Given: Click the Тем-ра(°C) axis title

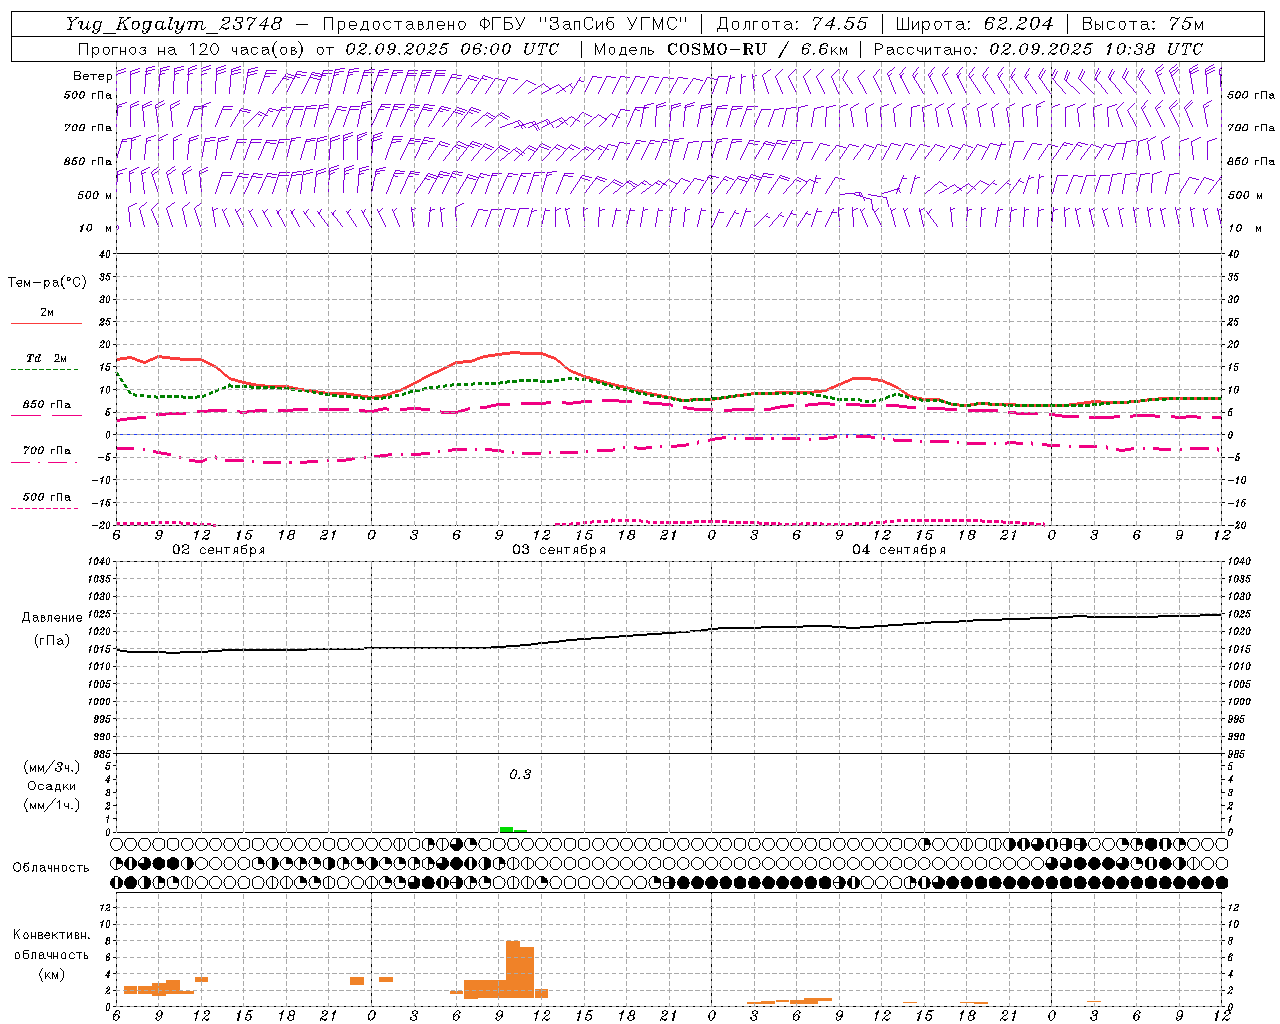Looking at the screenshot, I should point(47,283).
